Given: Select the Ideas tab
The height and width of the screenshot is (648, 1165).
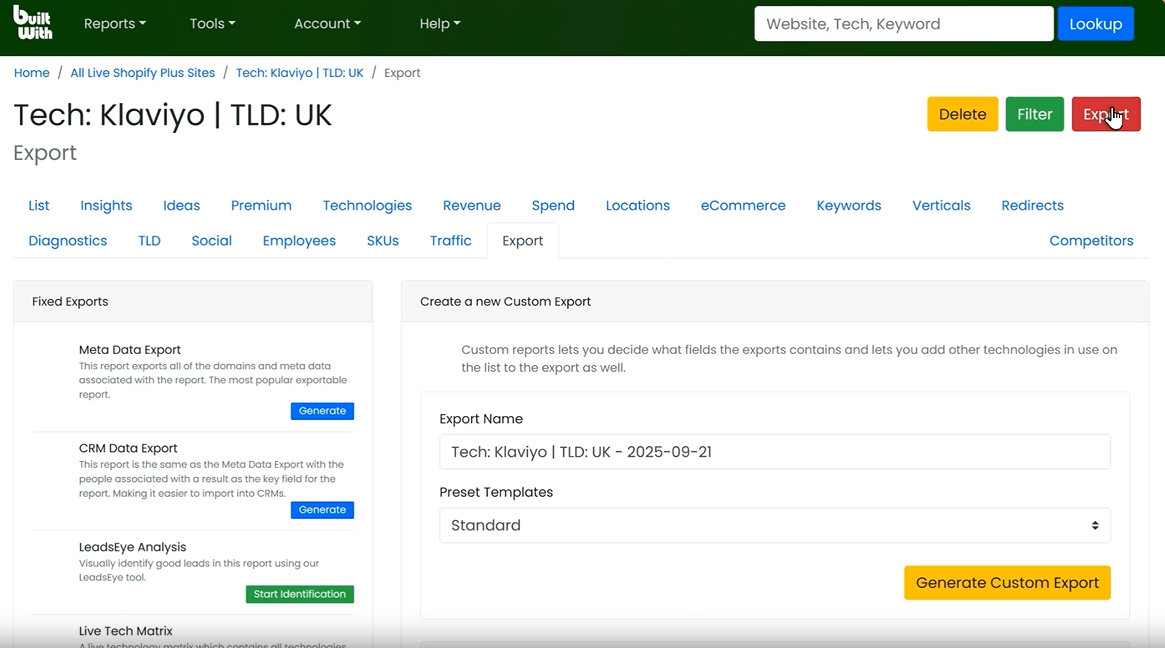Looking at the screenshot, I should click(181, 206).
